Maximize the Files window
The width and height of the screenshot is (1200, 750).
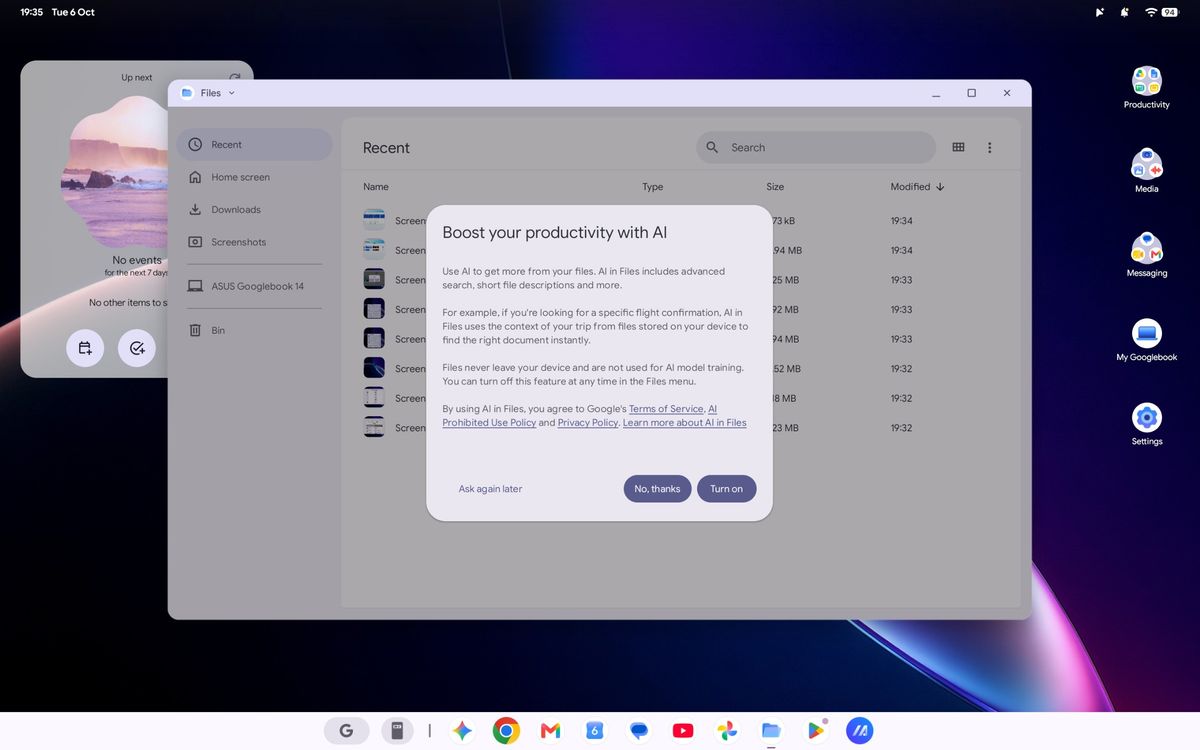(971, 93)
